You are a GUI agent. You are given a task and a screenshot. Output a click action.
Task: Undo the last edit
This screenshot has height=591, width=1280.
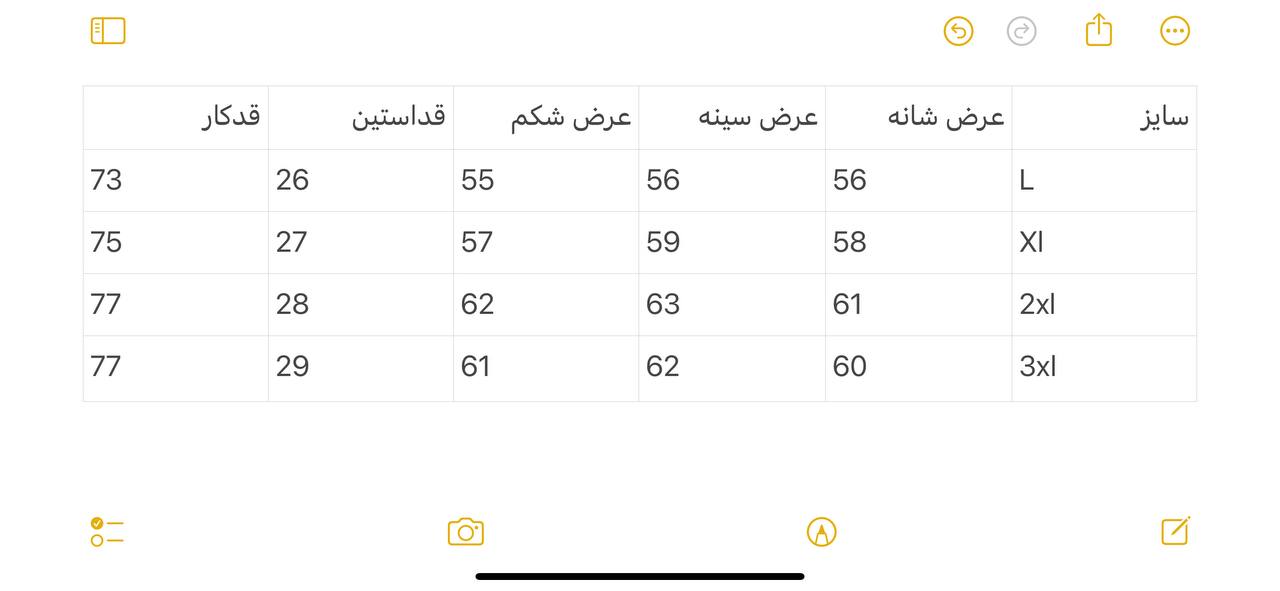958,31
